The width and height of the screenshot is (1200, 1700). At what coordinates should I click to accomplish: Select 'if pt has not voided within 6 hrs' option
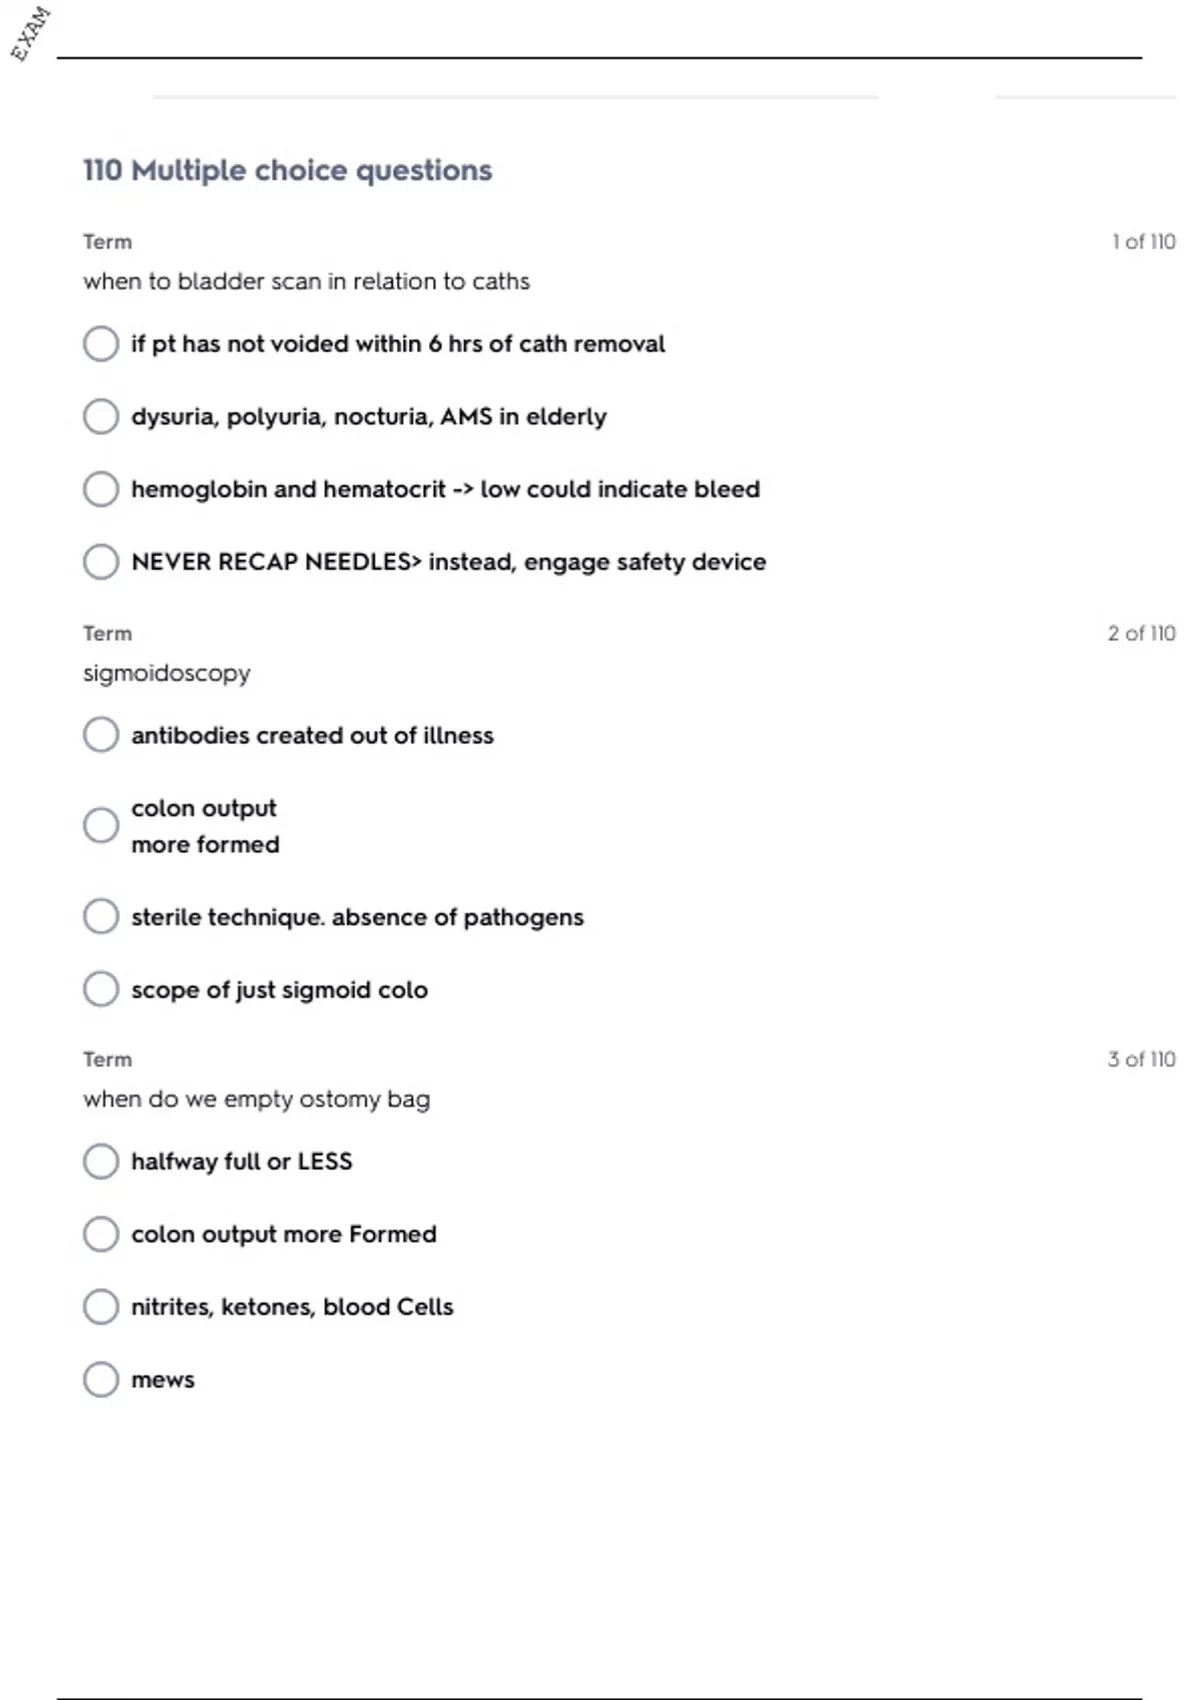coord(101,344)
